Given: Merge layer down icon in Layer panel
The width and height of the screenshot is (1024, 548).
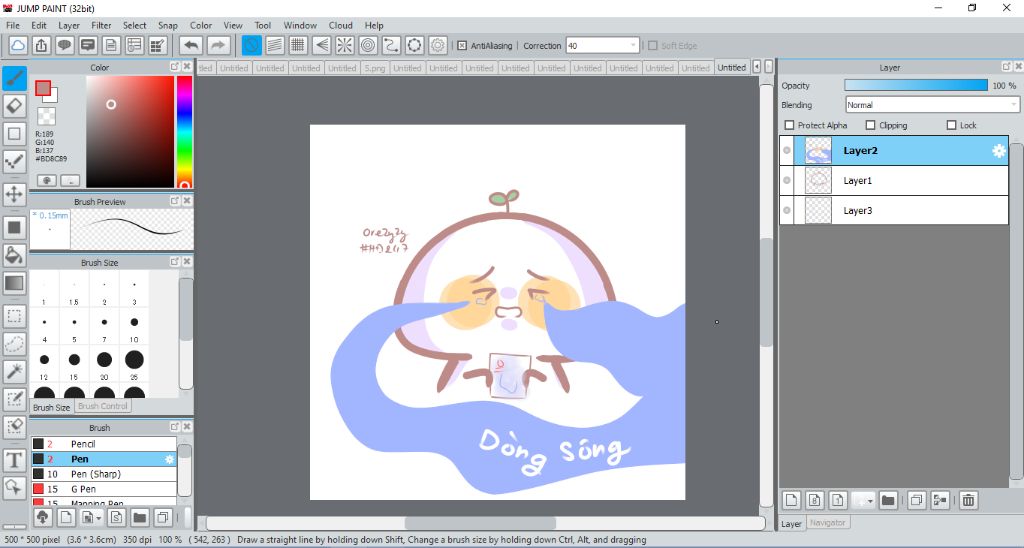Looking at the screenshot, I should coord(940,501).
